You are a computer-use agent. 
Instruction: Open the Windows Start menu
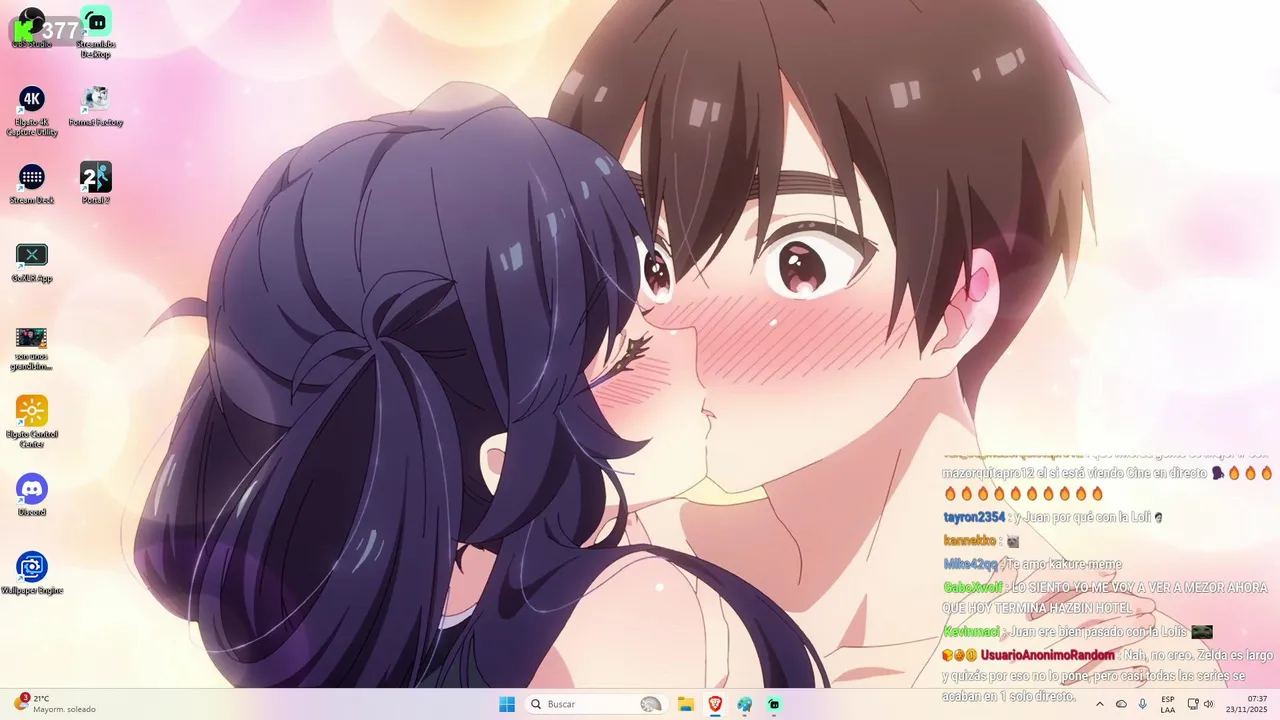[507, 704]
